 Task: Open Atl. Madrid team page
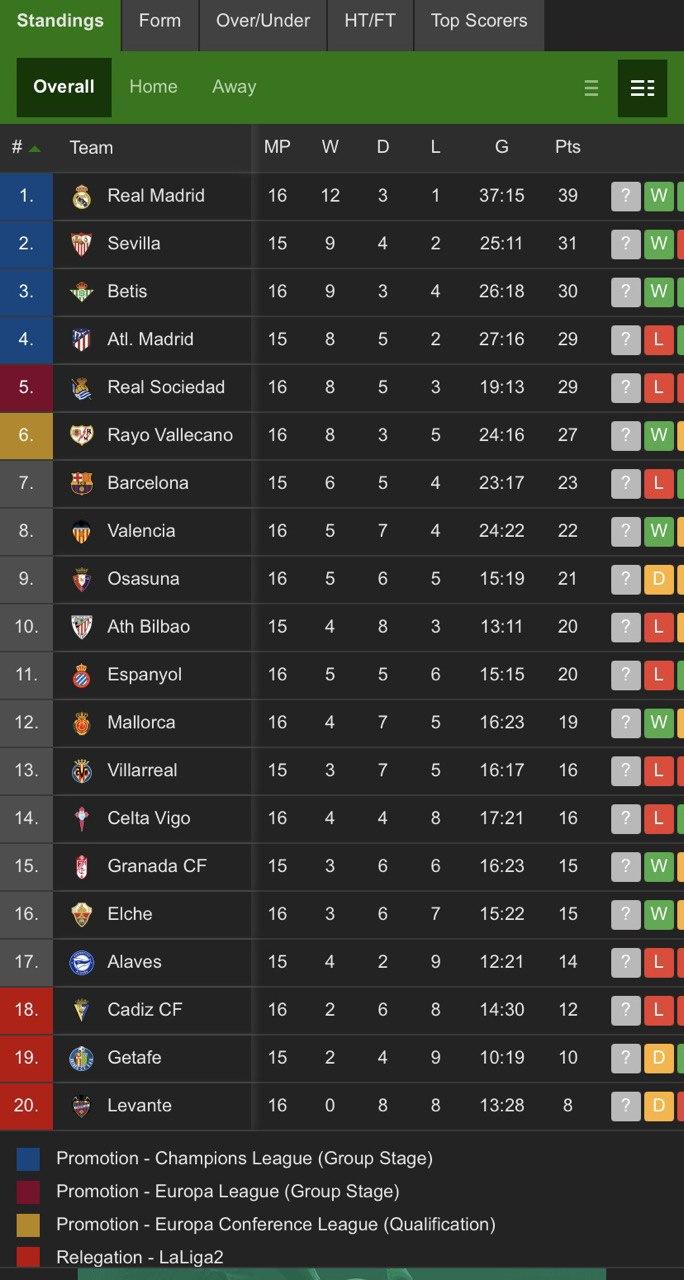click(x=150, y=339)
